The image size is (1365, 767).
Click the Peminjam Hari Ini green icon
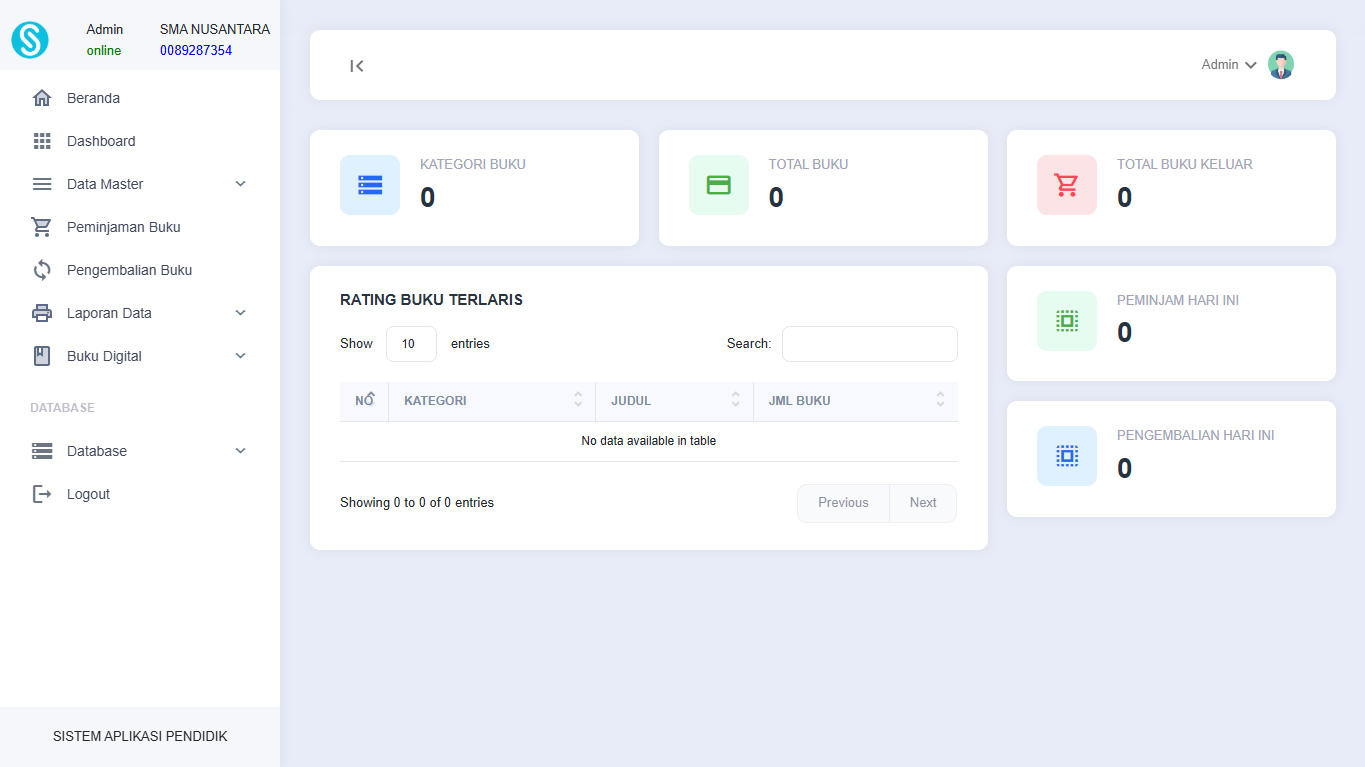click(1066, 321)
